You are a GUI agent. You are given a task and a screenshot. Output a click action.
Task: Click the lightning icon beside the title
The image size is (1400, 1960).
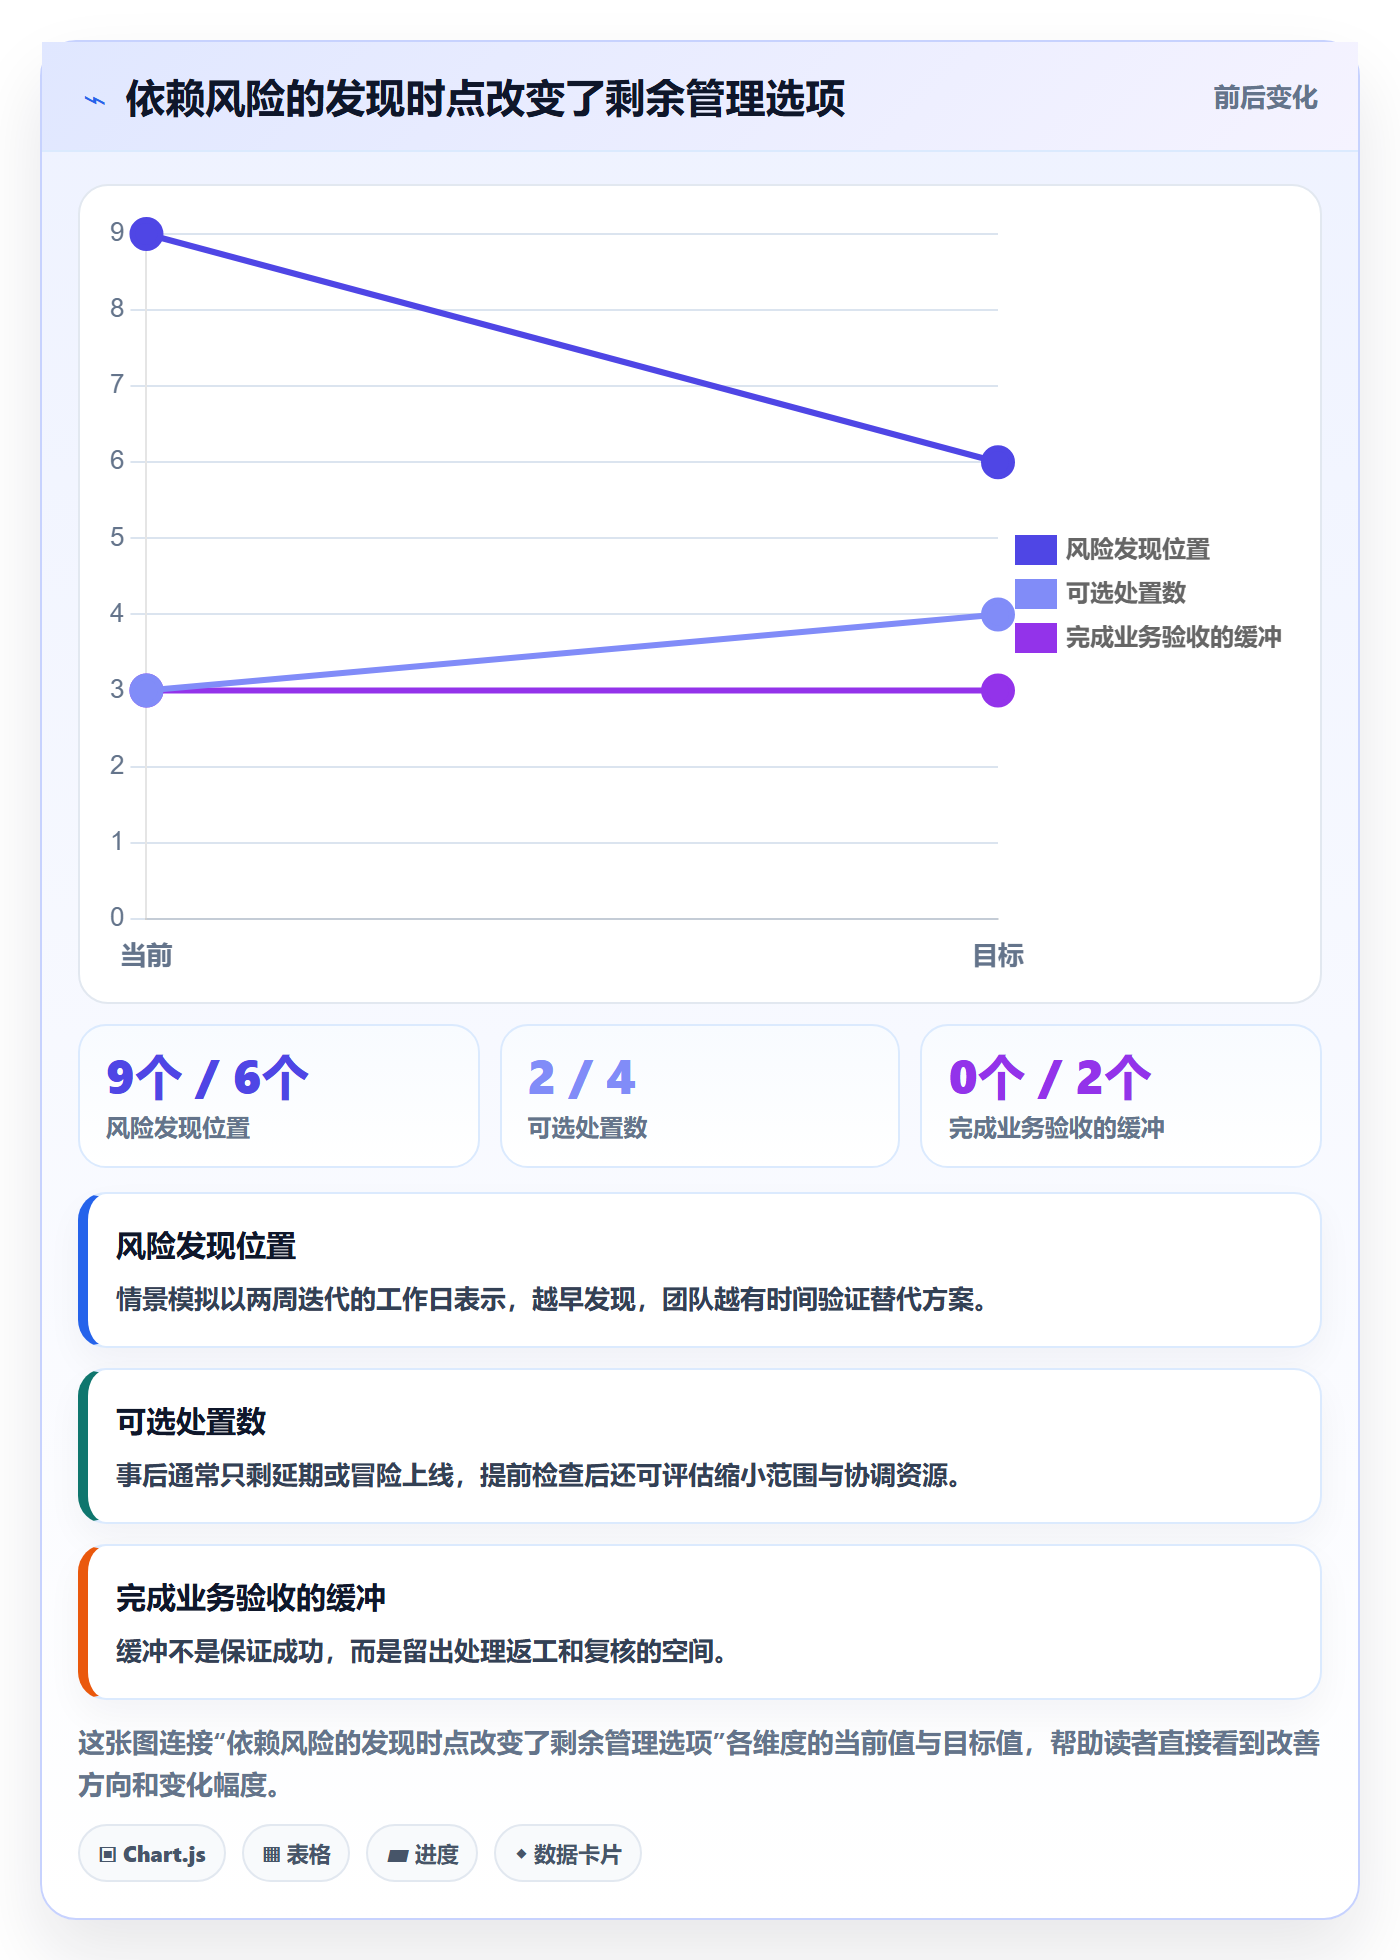pyautogui.click(x=95, y=100)
